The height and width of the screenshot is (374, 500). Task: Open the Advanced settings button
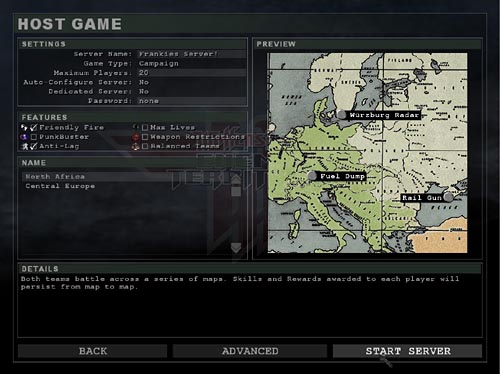[x=250, y=351]
